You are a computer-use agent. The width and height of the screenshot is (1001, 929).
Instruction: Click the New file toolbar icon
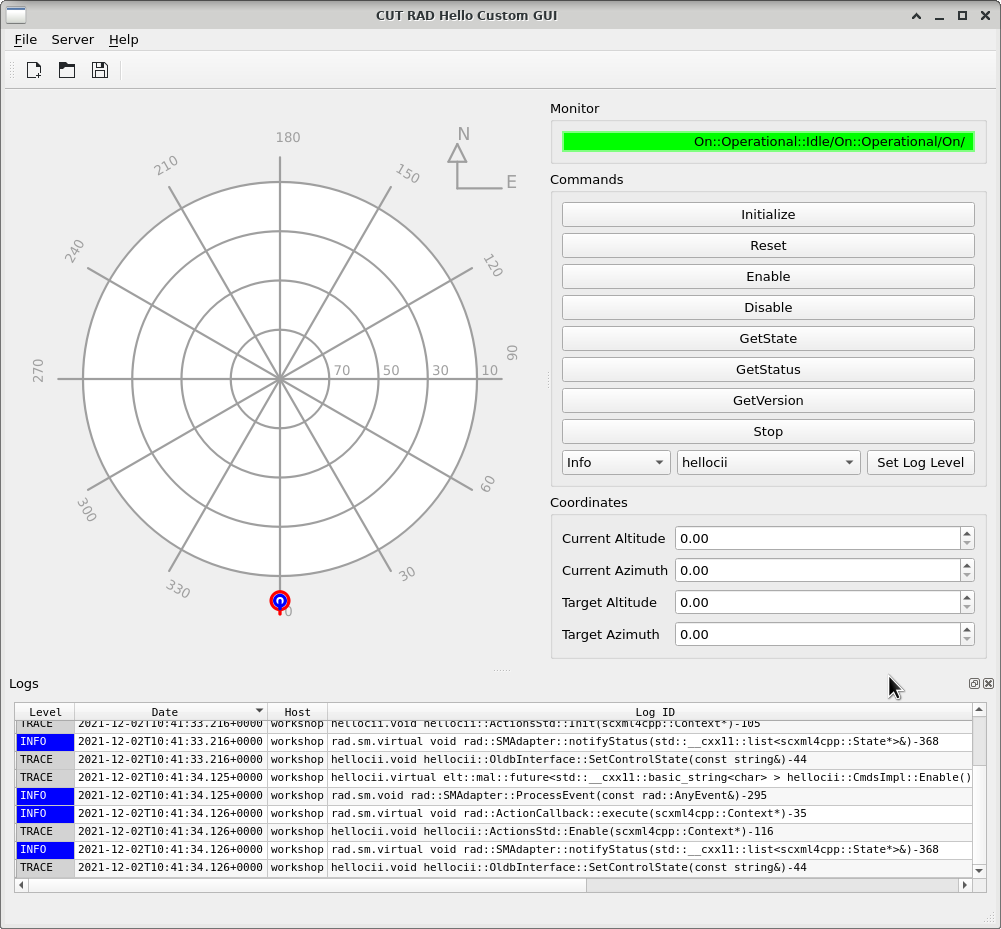[34, 70]
